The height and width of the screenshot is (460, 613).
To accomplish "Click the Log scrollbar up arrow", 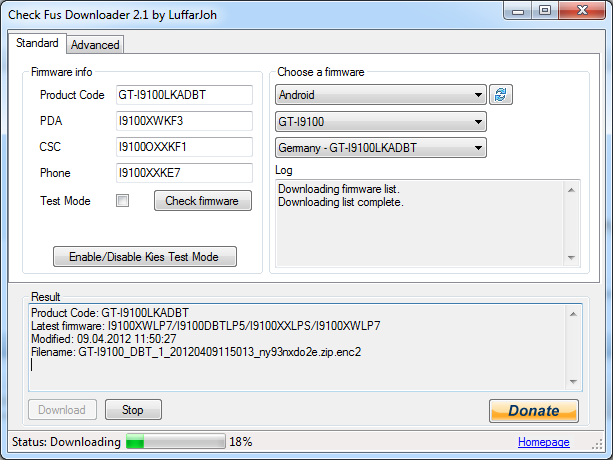I will point(571,190).
